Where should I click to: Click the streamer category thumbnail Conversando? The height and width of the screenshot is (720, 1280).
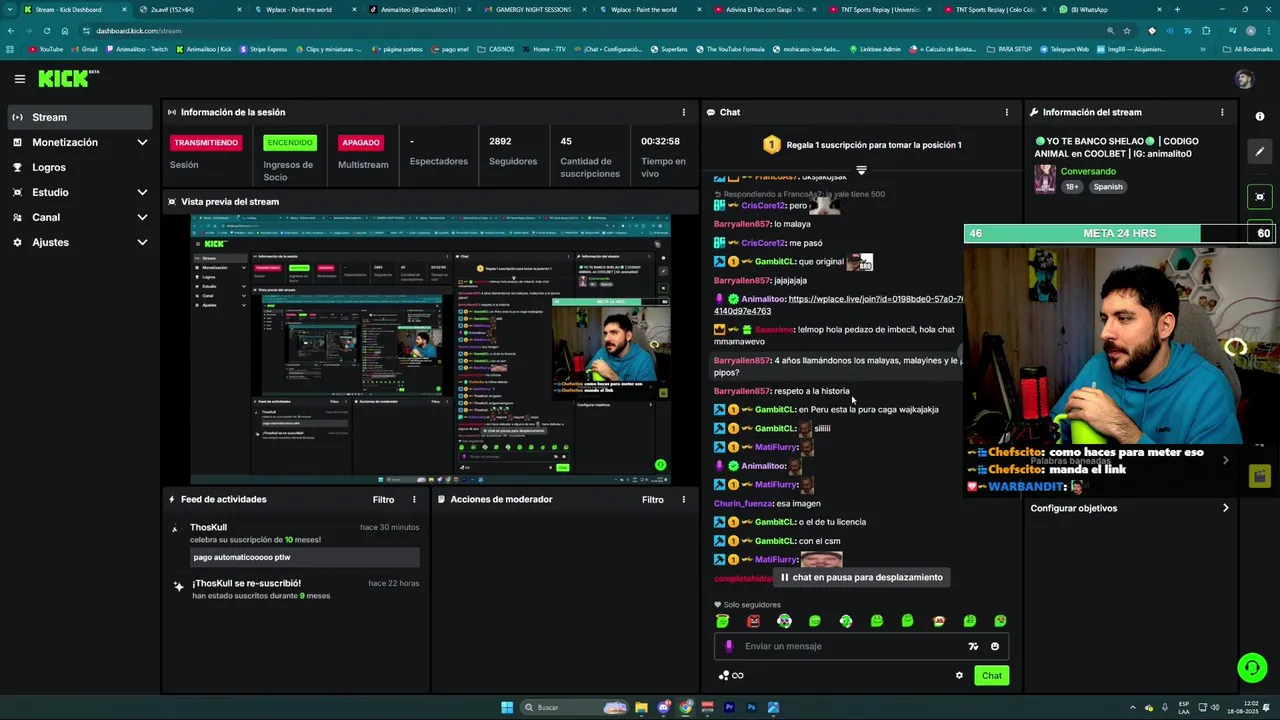coord(1045,179)
